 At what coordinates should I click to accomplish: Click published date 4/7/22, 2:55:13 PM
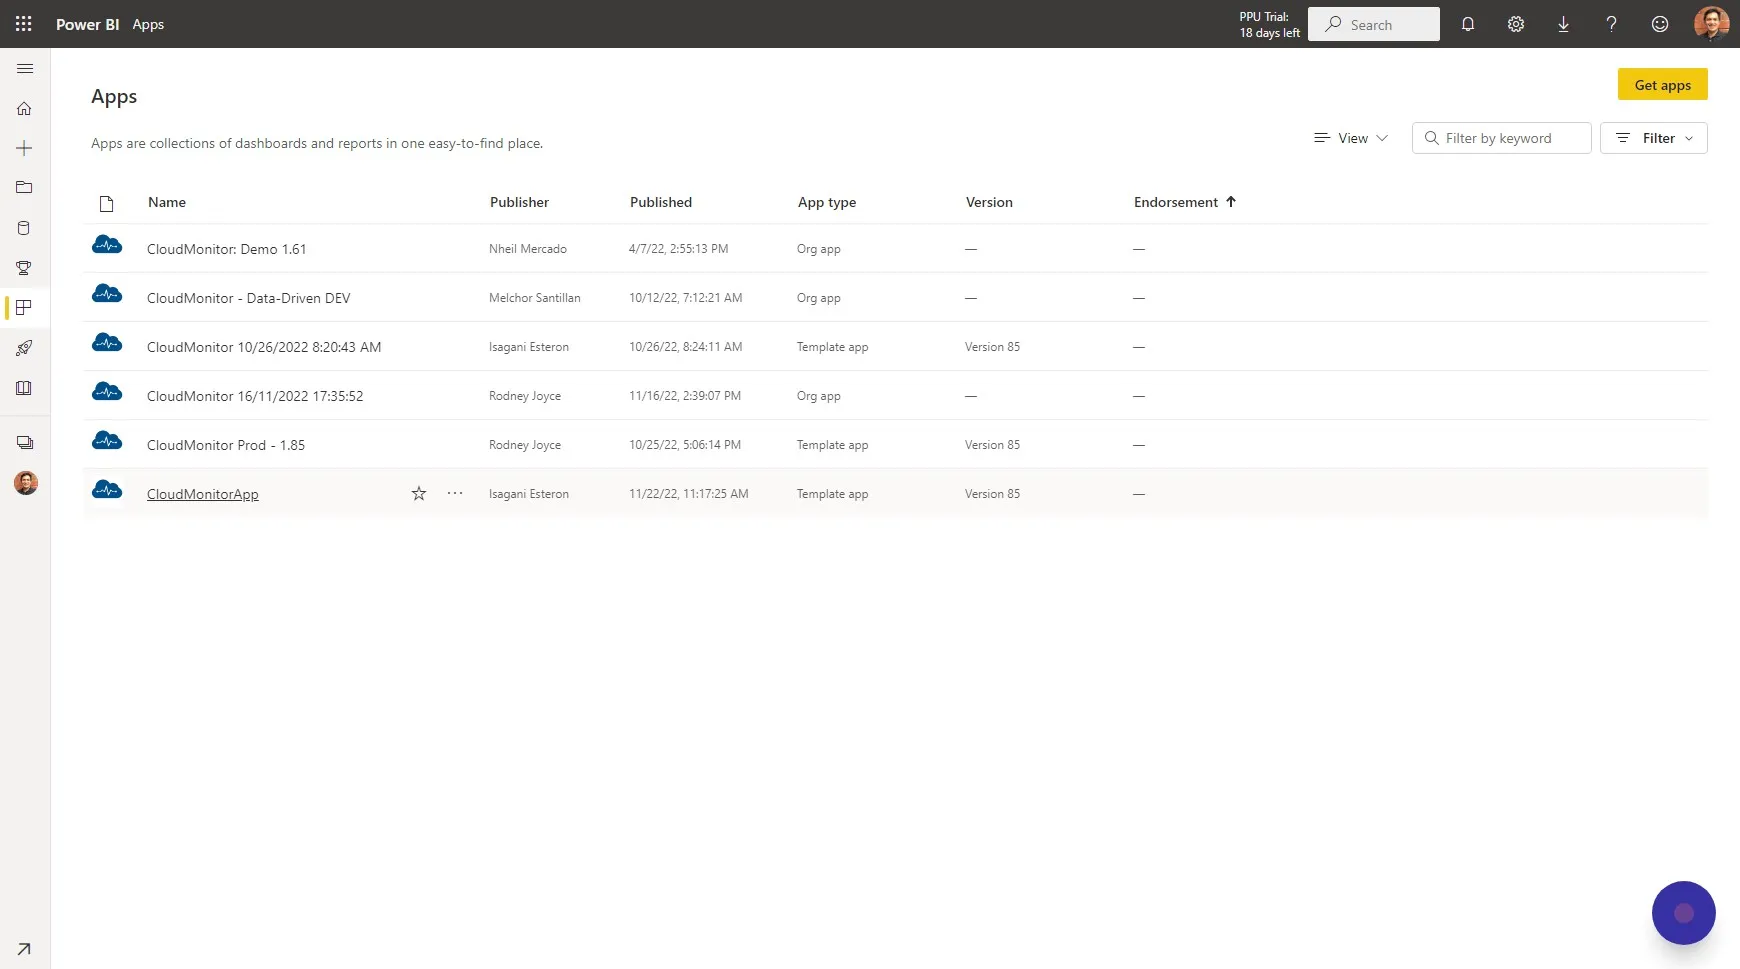click(679, 249)
